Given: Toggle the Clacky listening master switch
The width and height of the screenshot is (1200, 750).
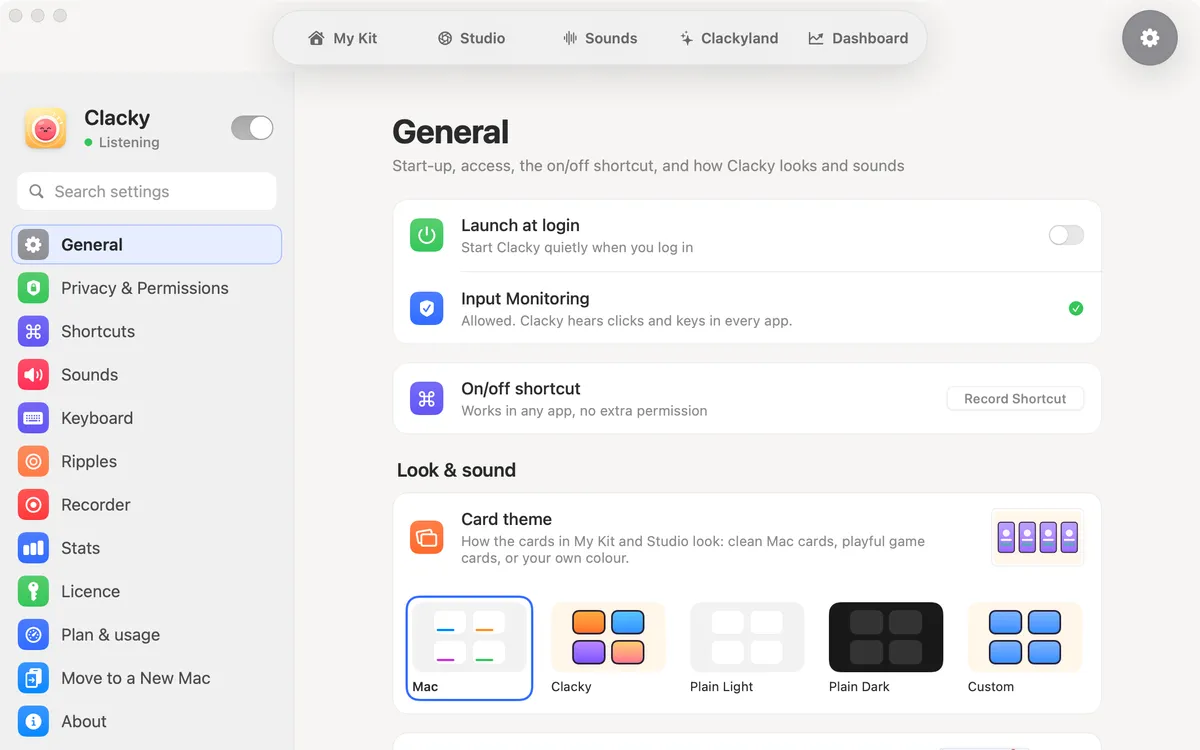Looking at the screenshot, I should (252, 128).
